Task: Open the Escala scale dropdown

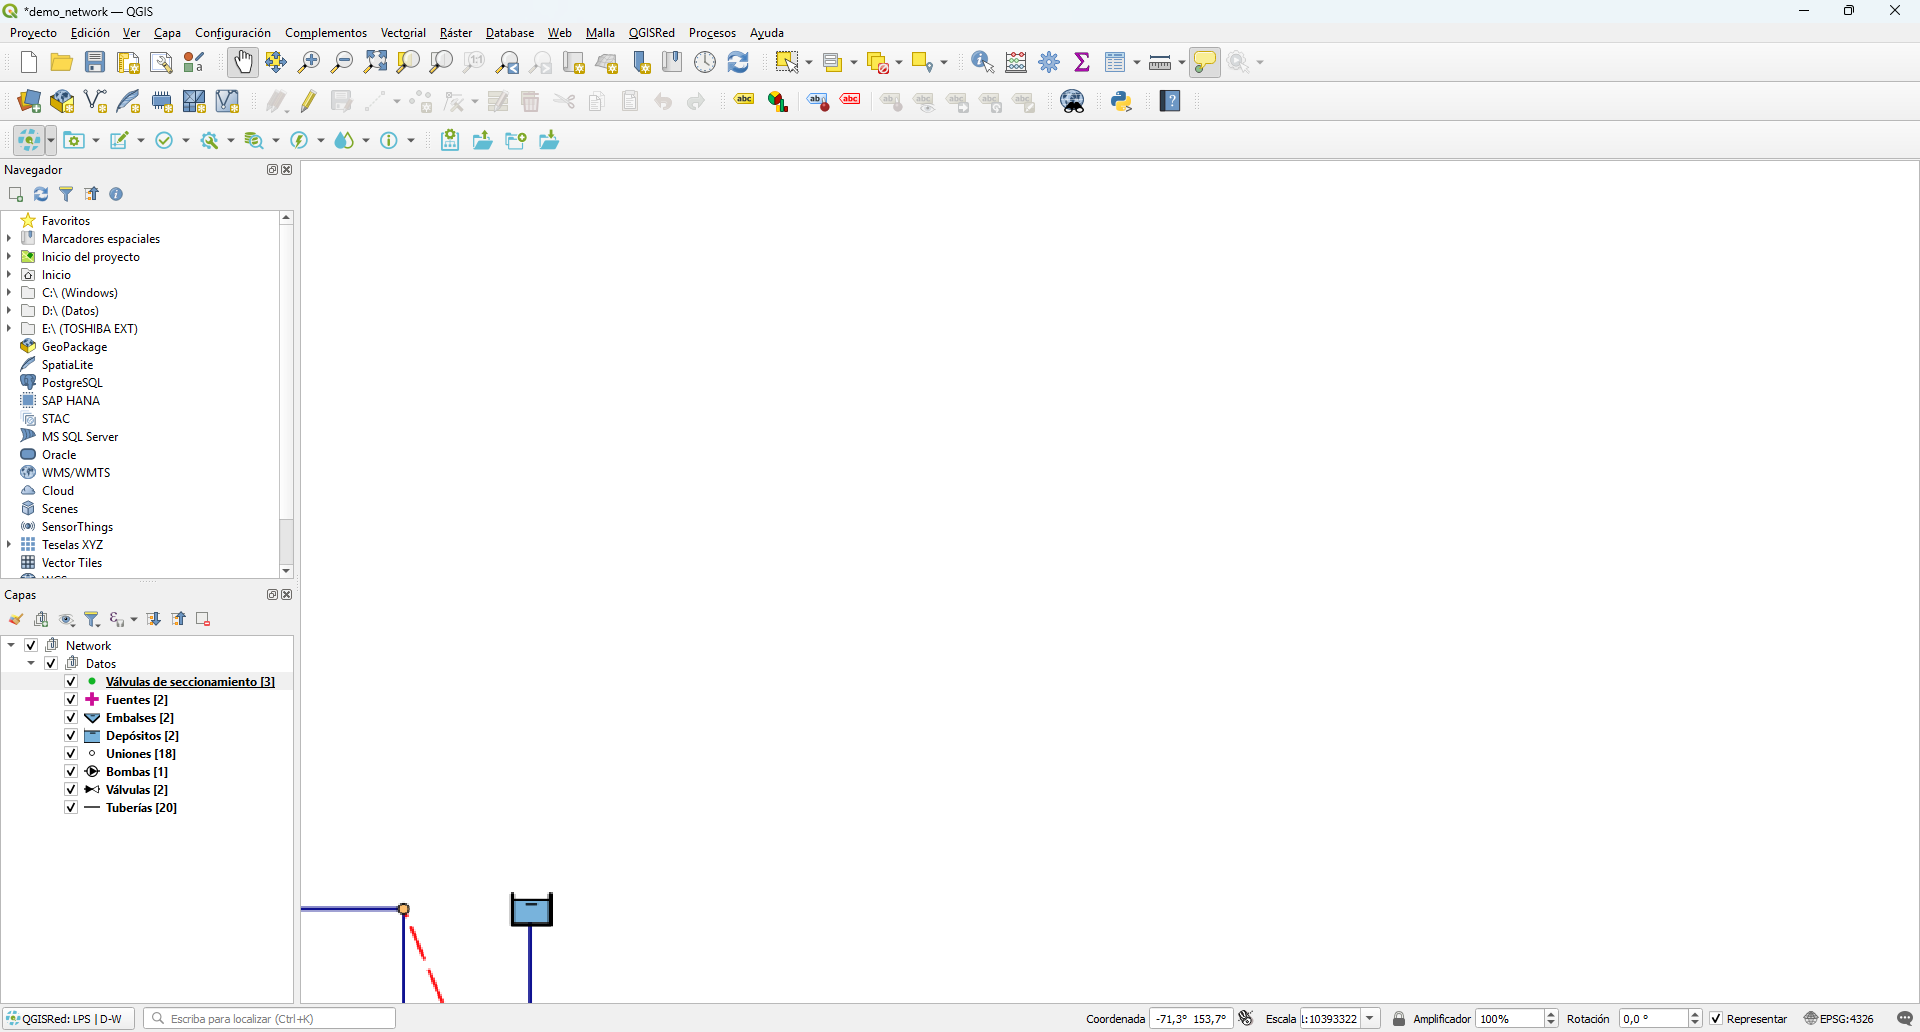Action: (1370, 1019)
